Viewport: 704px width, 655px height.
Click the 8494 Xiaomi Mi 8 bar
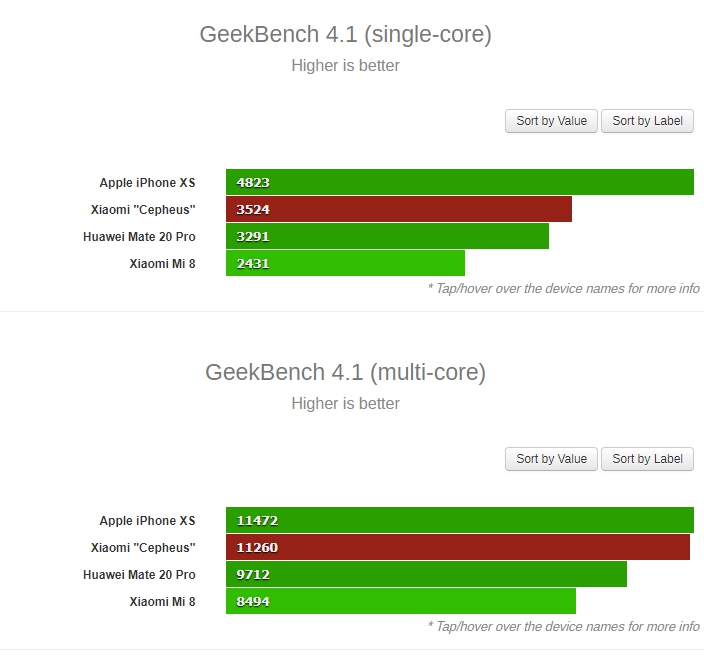[401, 601]
